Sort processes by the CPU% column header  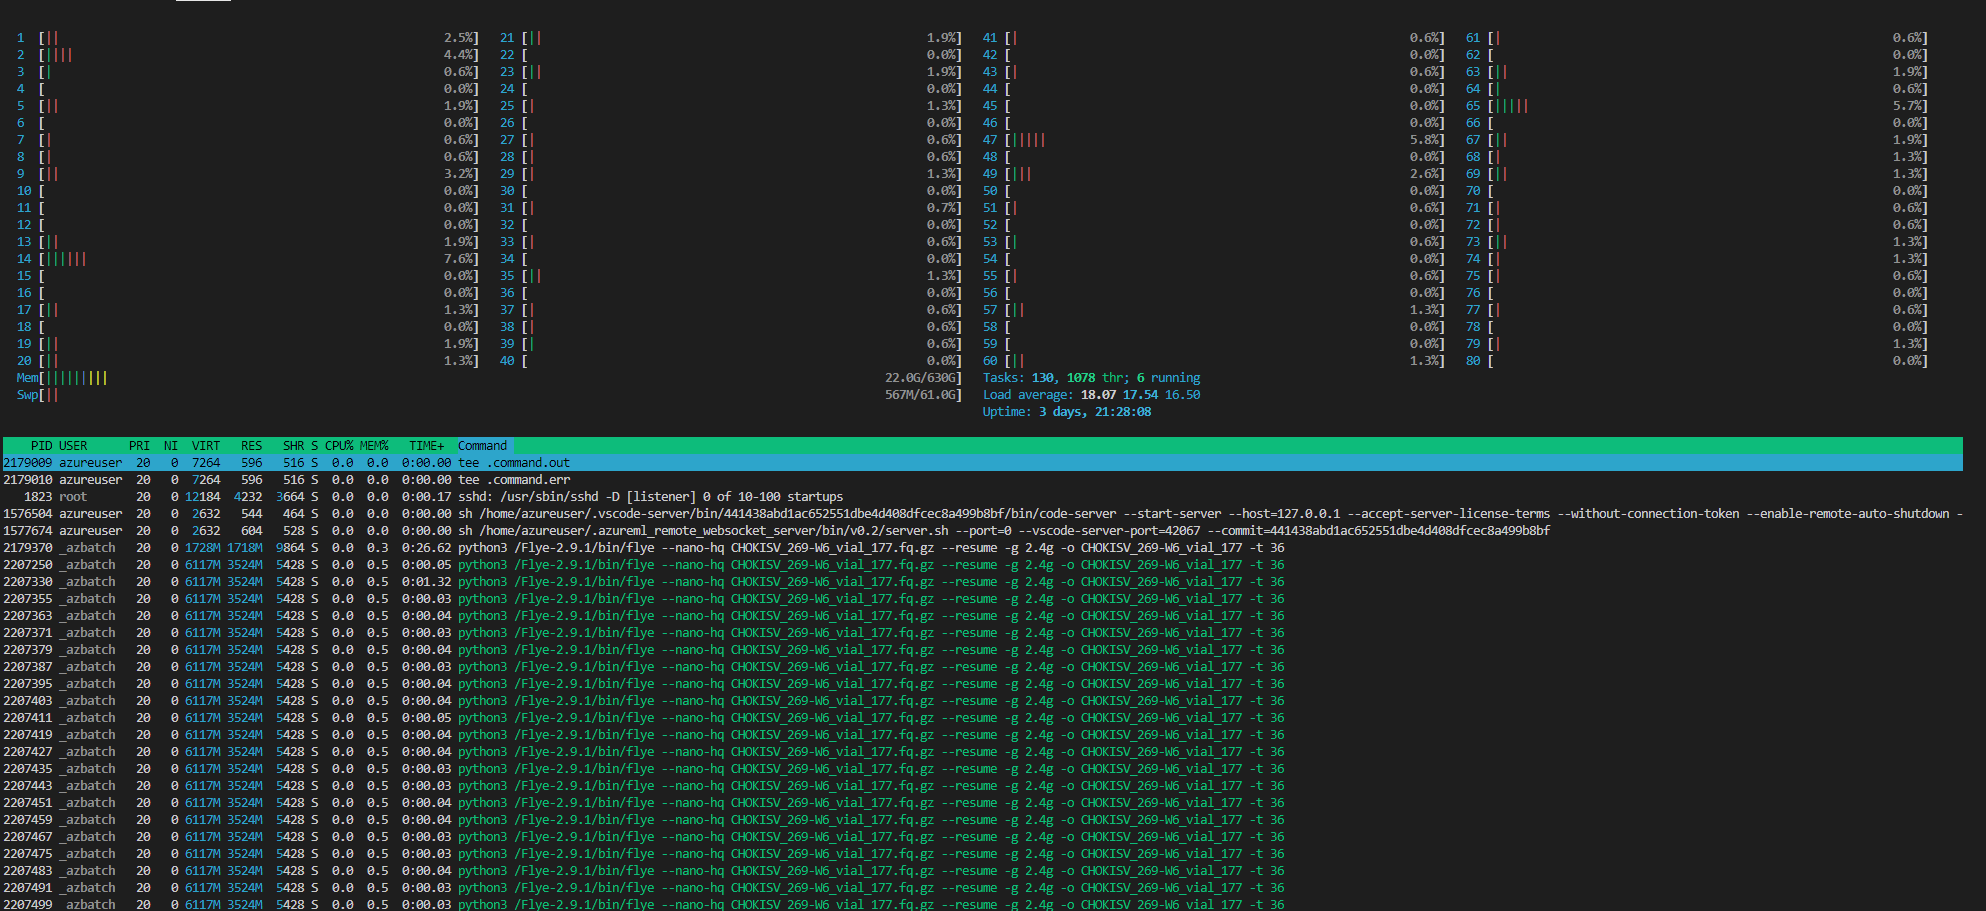coord(337,445)
